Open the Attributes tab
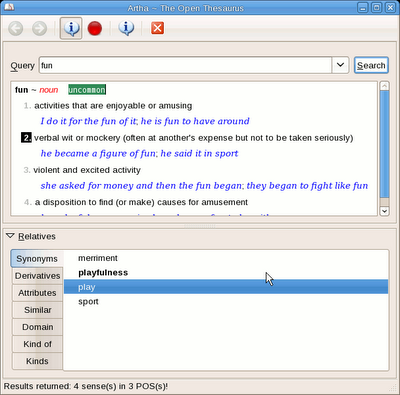This screenshot has height=395, width=400. [x=37, y=293]
